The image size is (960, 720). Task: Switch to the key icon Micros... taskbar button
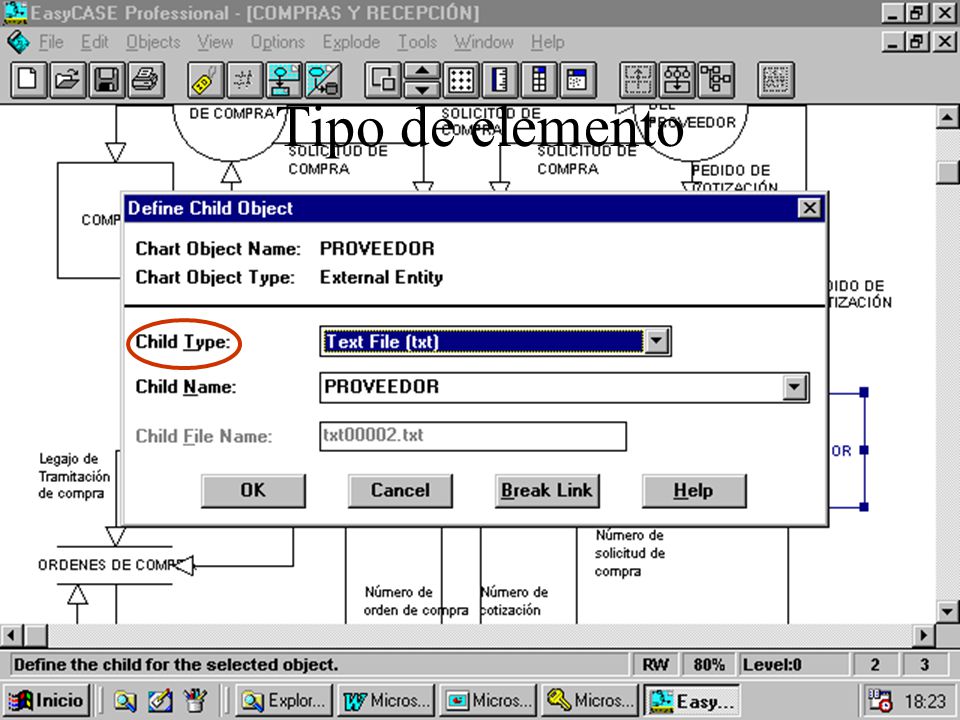tap(590, 700)
